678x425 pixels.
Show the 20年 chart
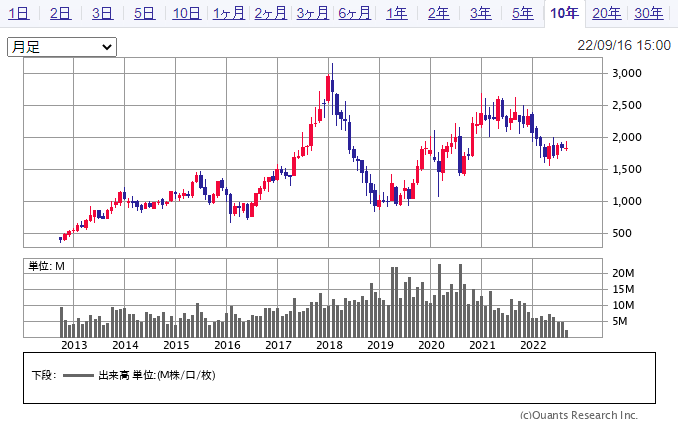pyautogui.click(x=607, y=13)
